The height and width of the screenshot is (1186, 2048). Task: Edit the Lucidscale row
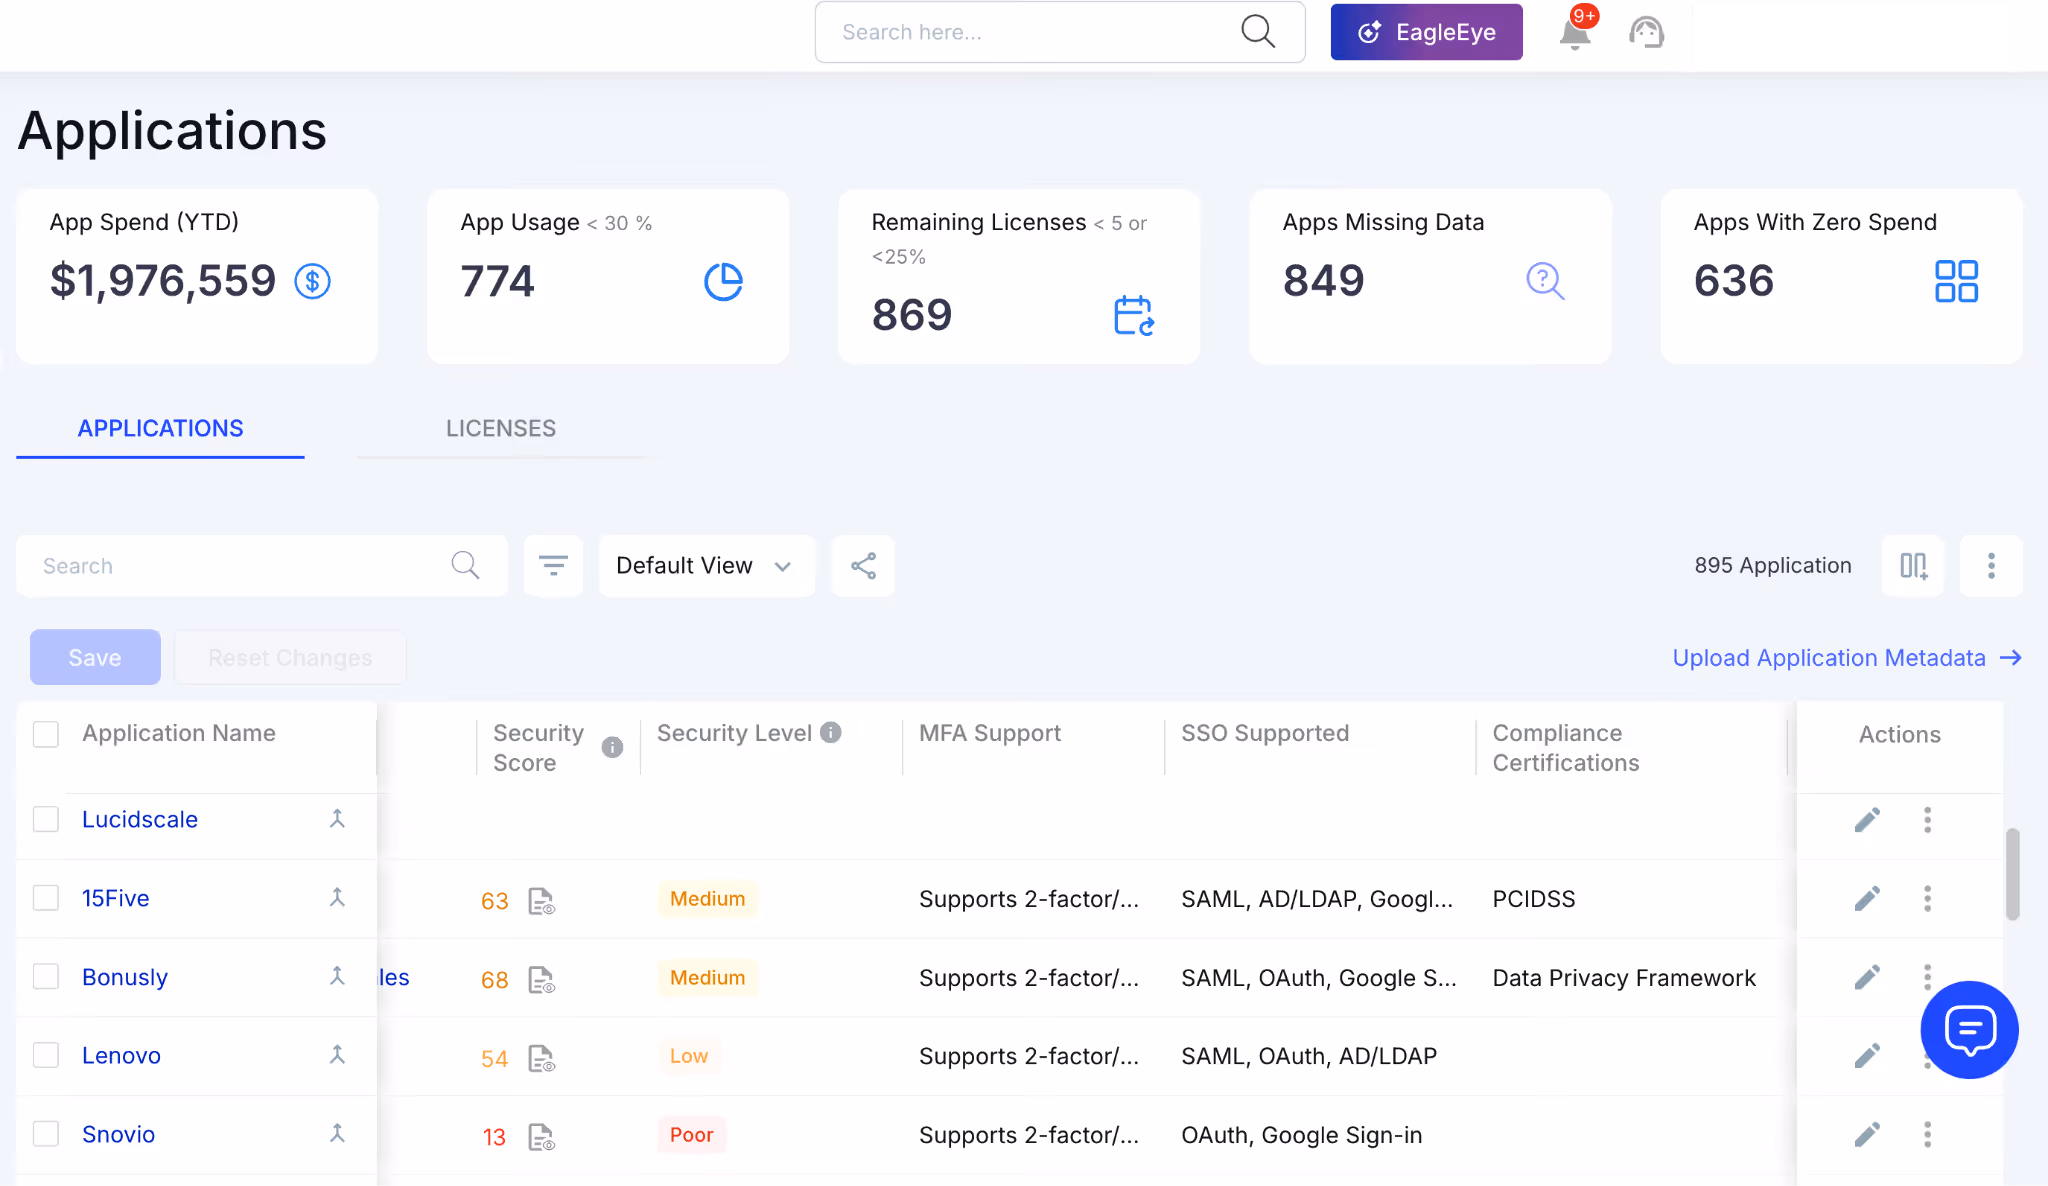click(1867, 820)
